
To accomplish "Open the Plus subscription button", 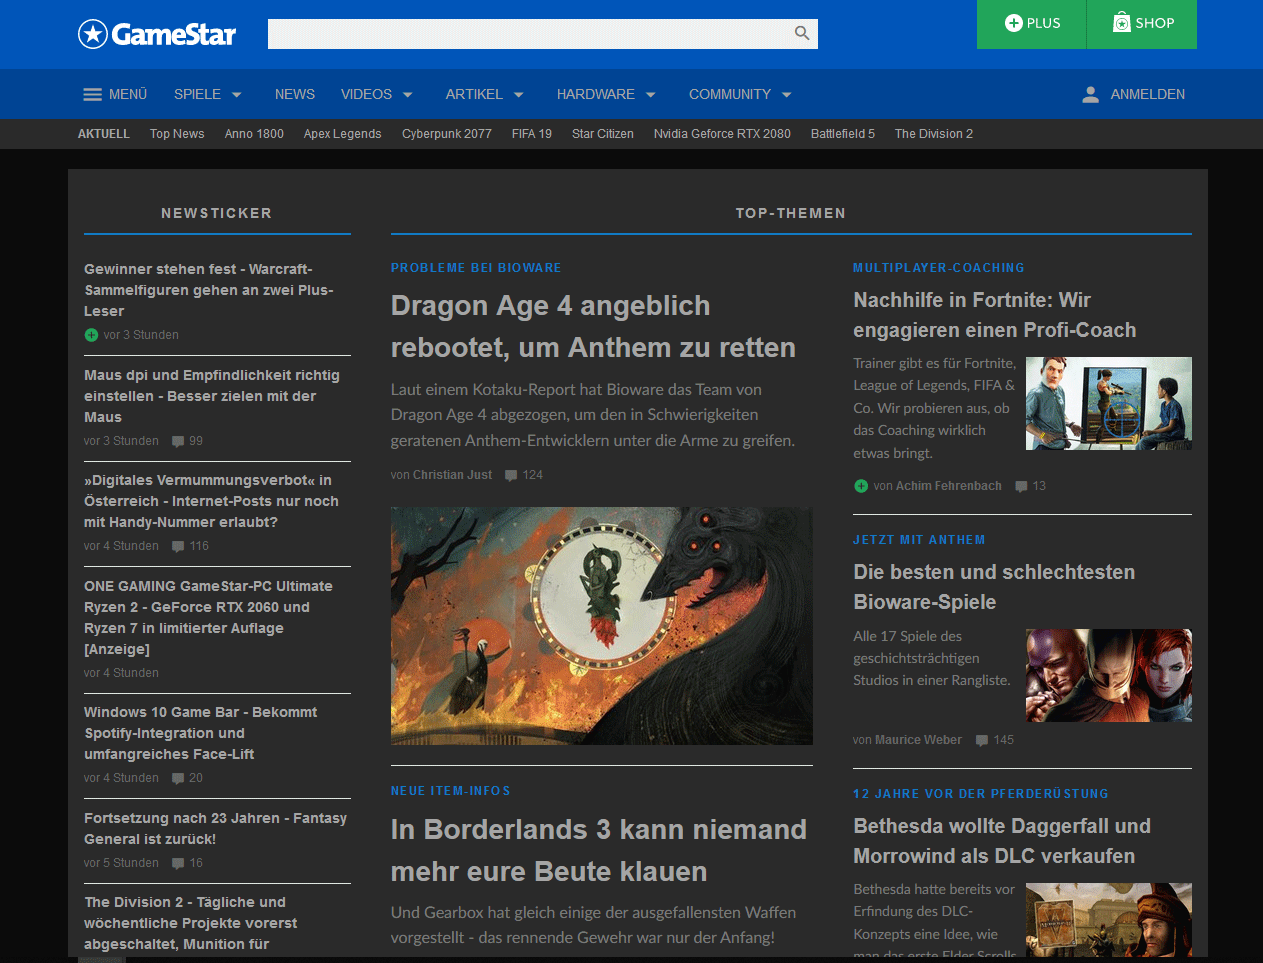I will coord(1031,24).
